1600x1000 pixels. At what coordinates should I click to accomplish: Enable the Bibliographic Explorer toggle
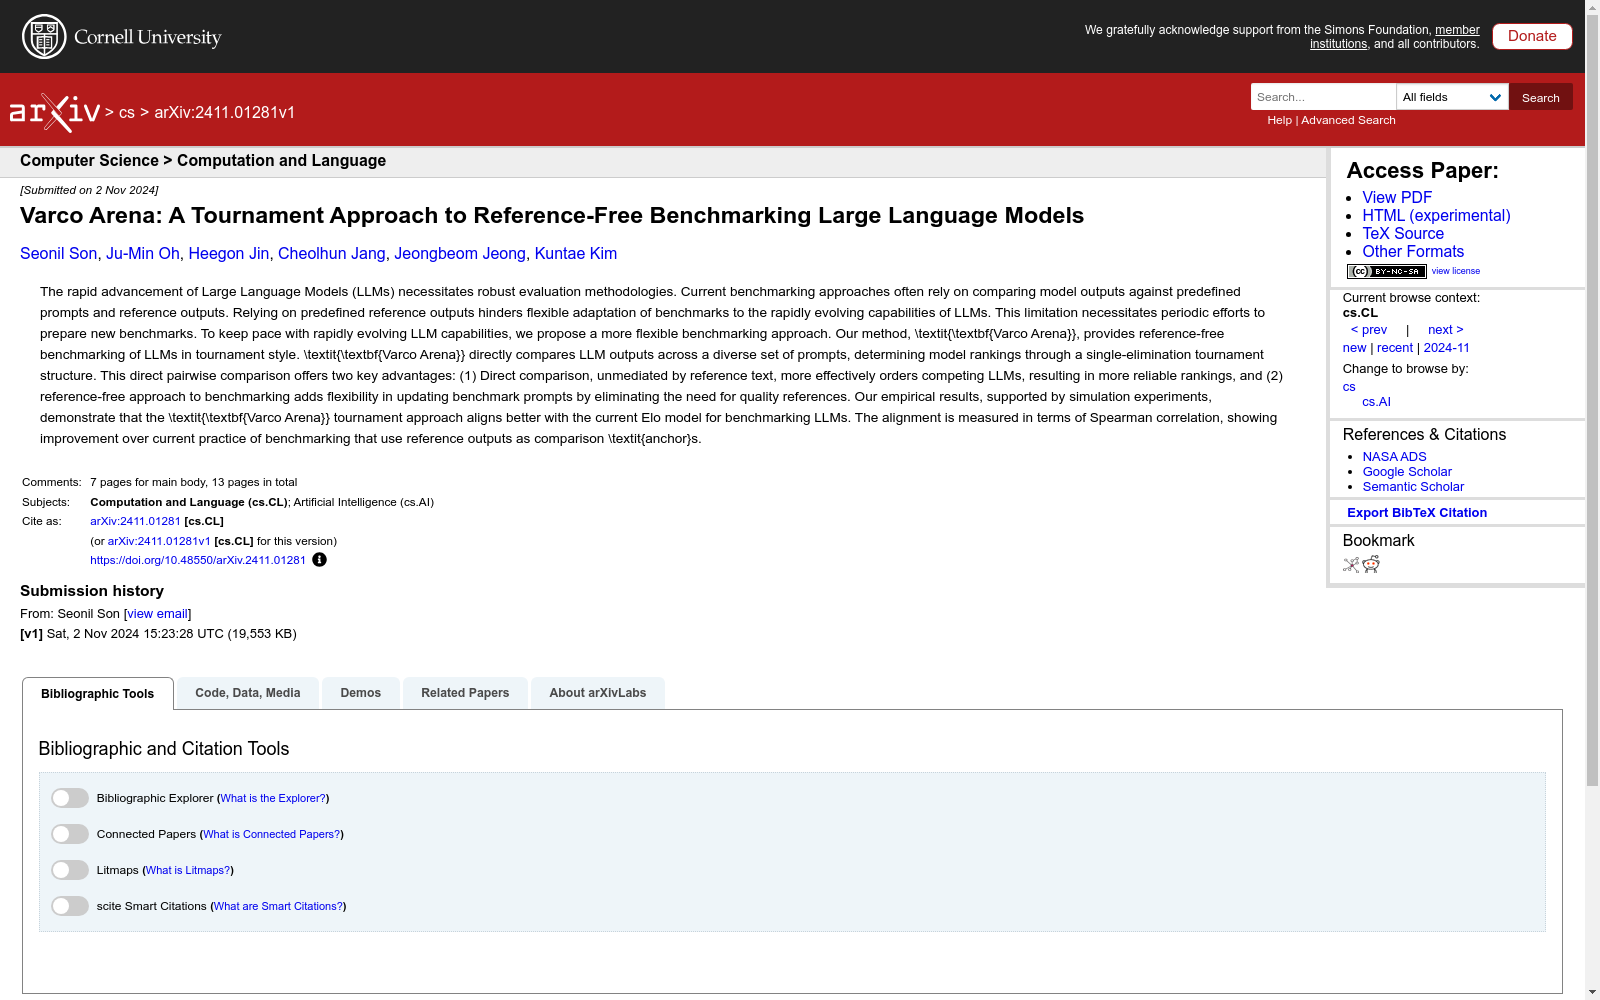(70, 798)
